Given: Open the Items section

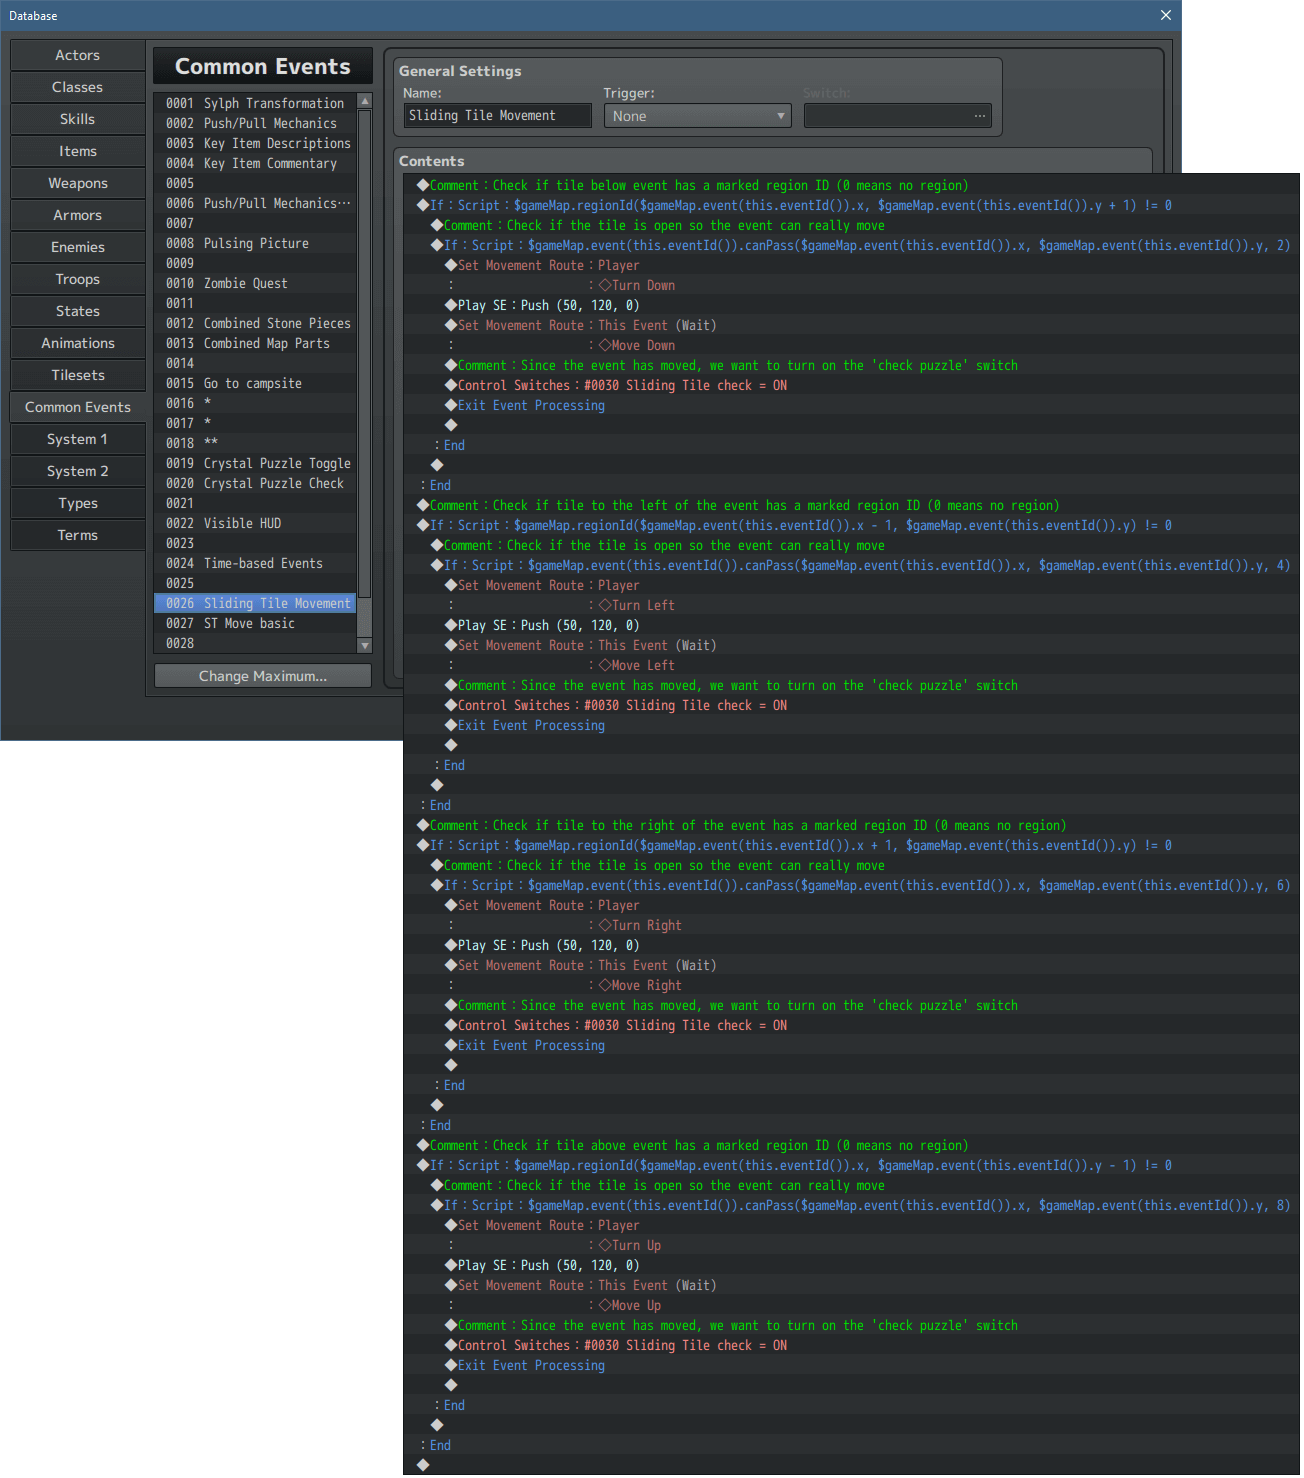Looking at the screenshot, I should (77, 151).
